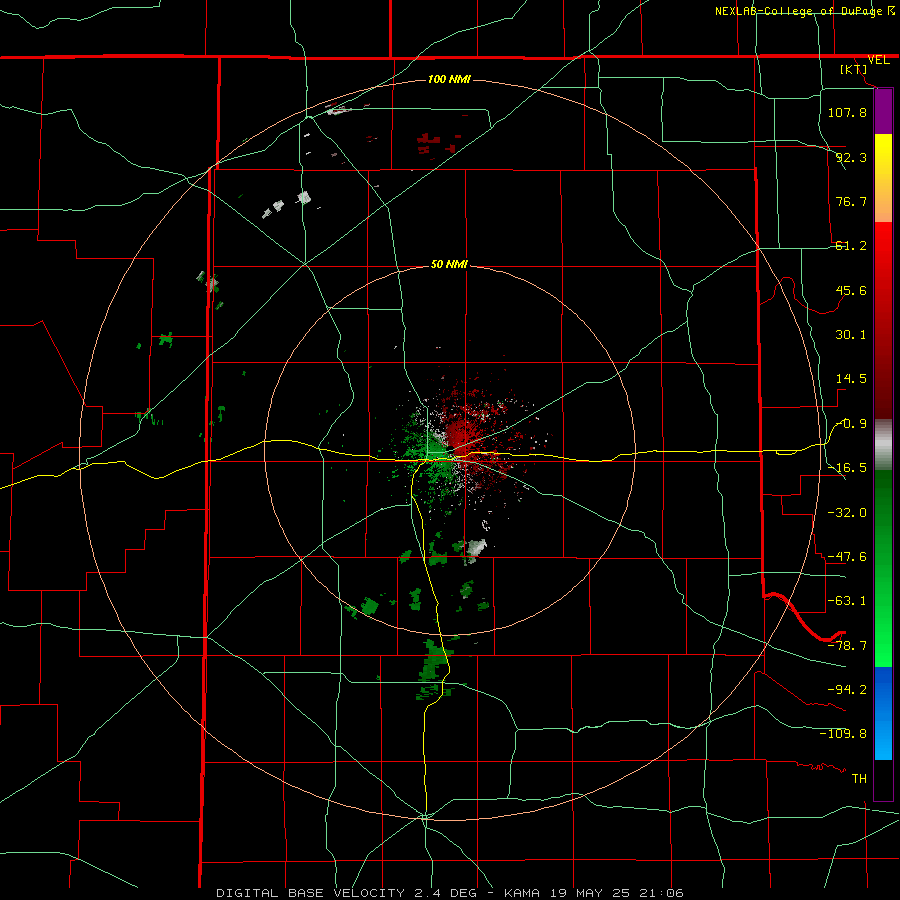Click the -109.8 legend value
The image size is (900, 900).
(x=843, y=734)
